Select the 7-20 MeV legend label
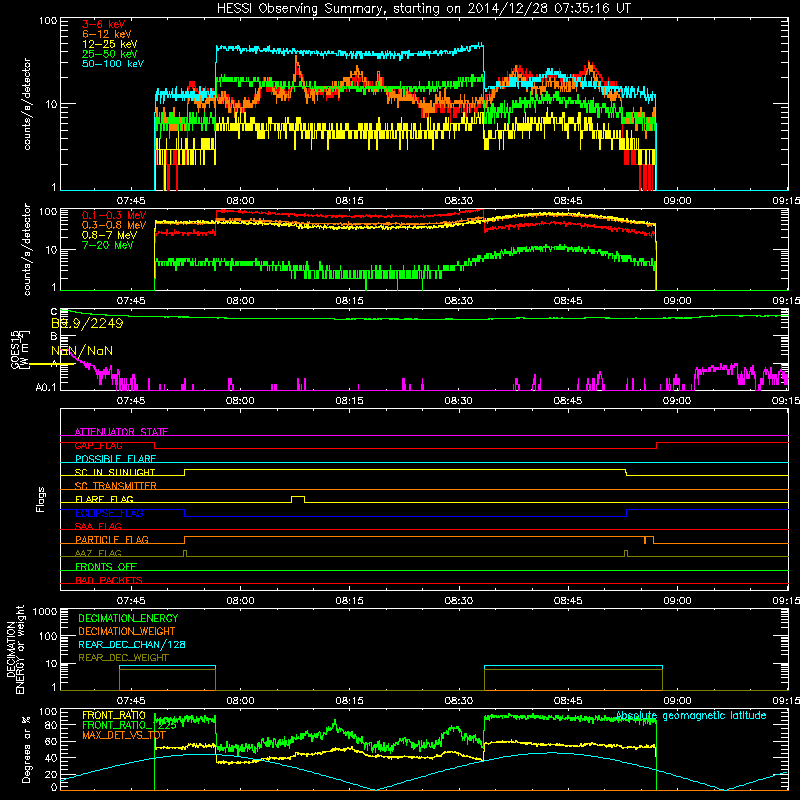This screenshot has height=800, width=800. pyautogui.click(x=108, y=245)
